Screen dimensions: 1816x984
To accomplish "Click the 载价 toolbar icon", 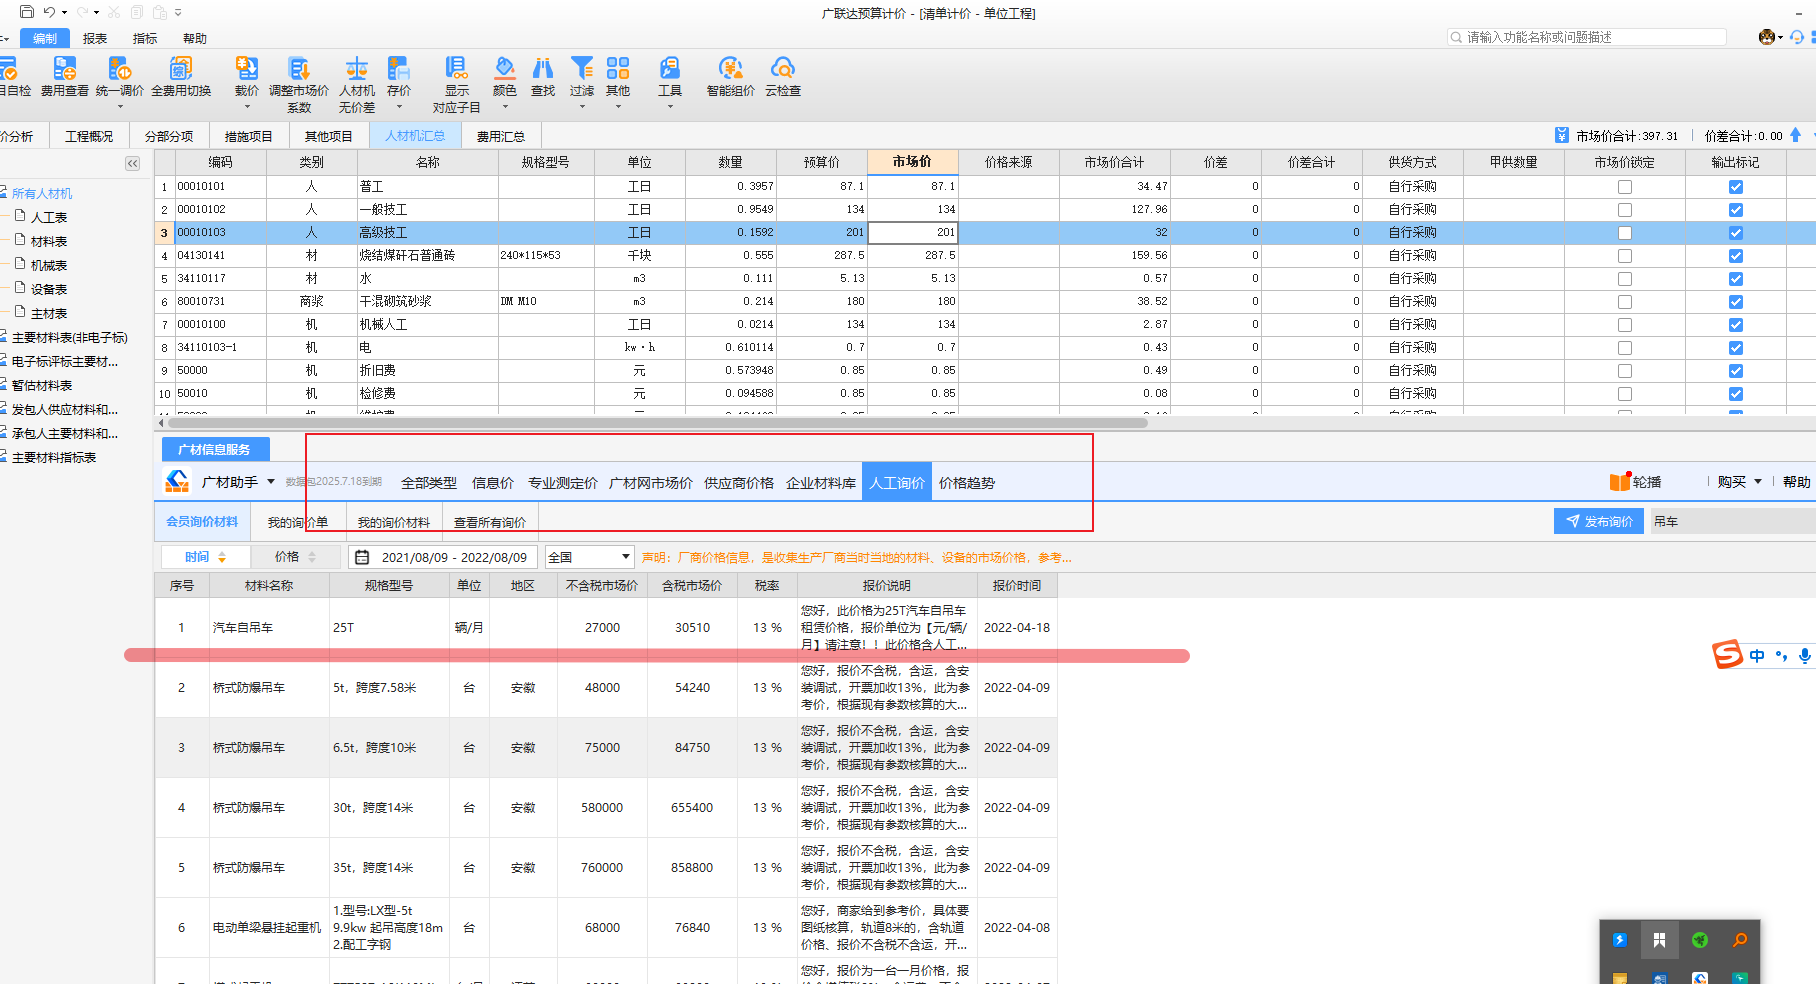I will [x=246, y=69].
